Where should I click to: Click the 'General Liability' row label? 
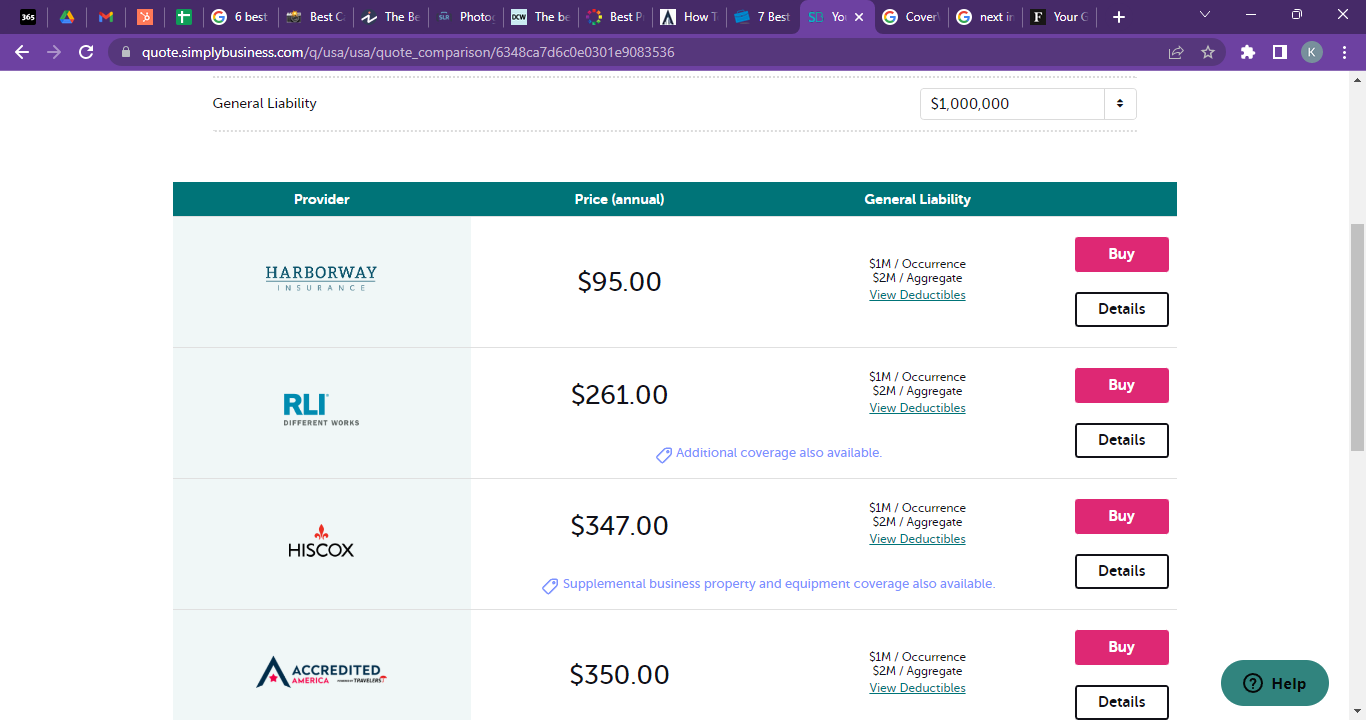[x=265, y=103]
